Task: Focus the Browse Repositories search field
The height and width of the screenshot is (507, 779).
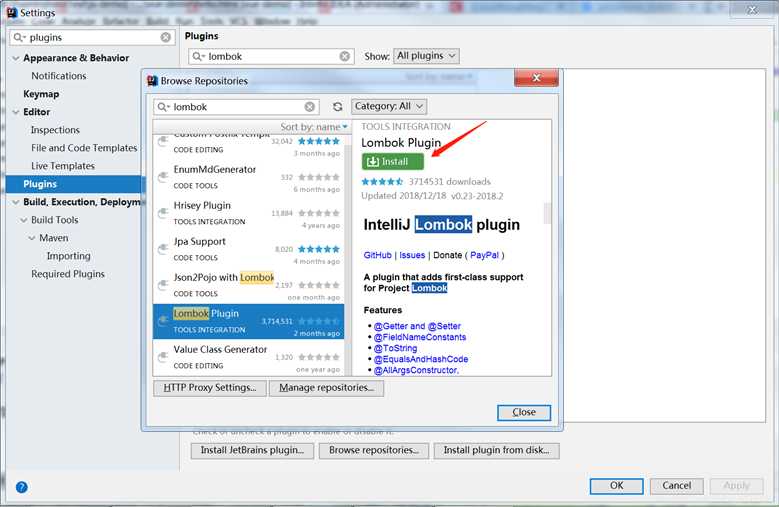Action: click(x=236, y=107)
